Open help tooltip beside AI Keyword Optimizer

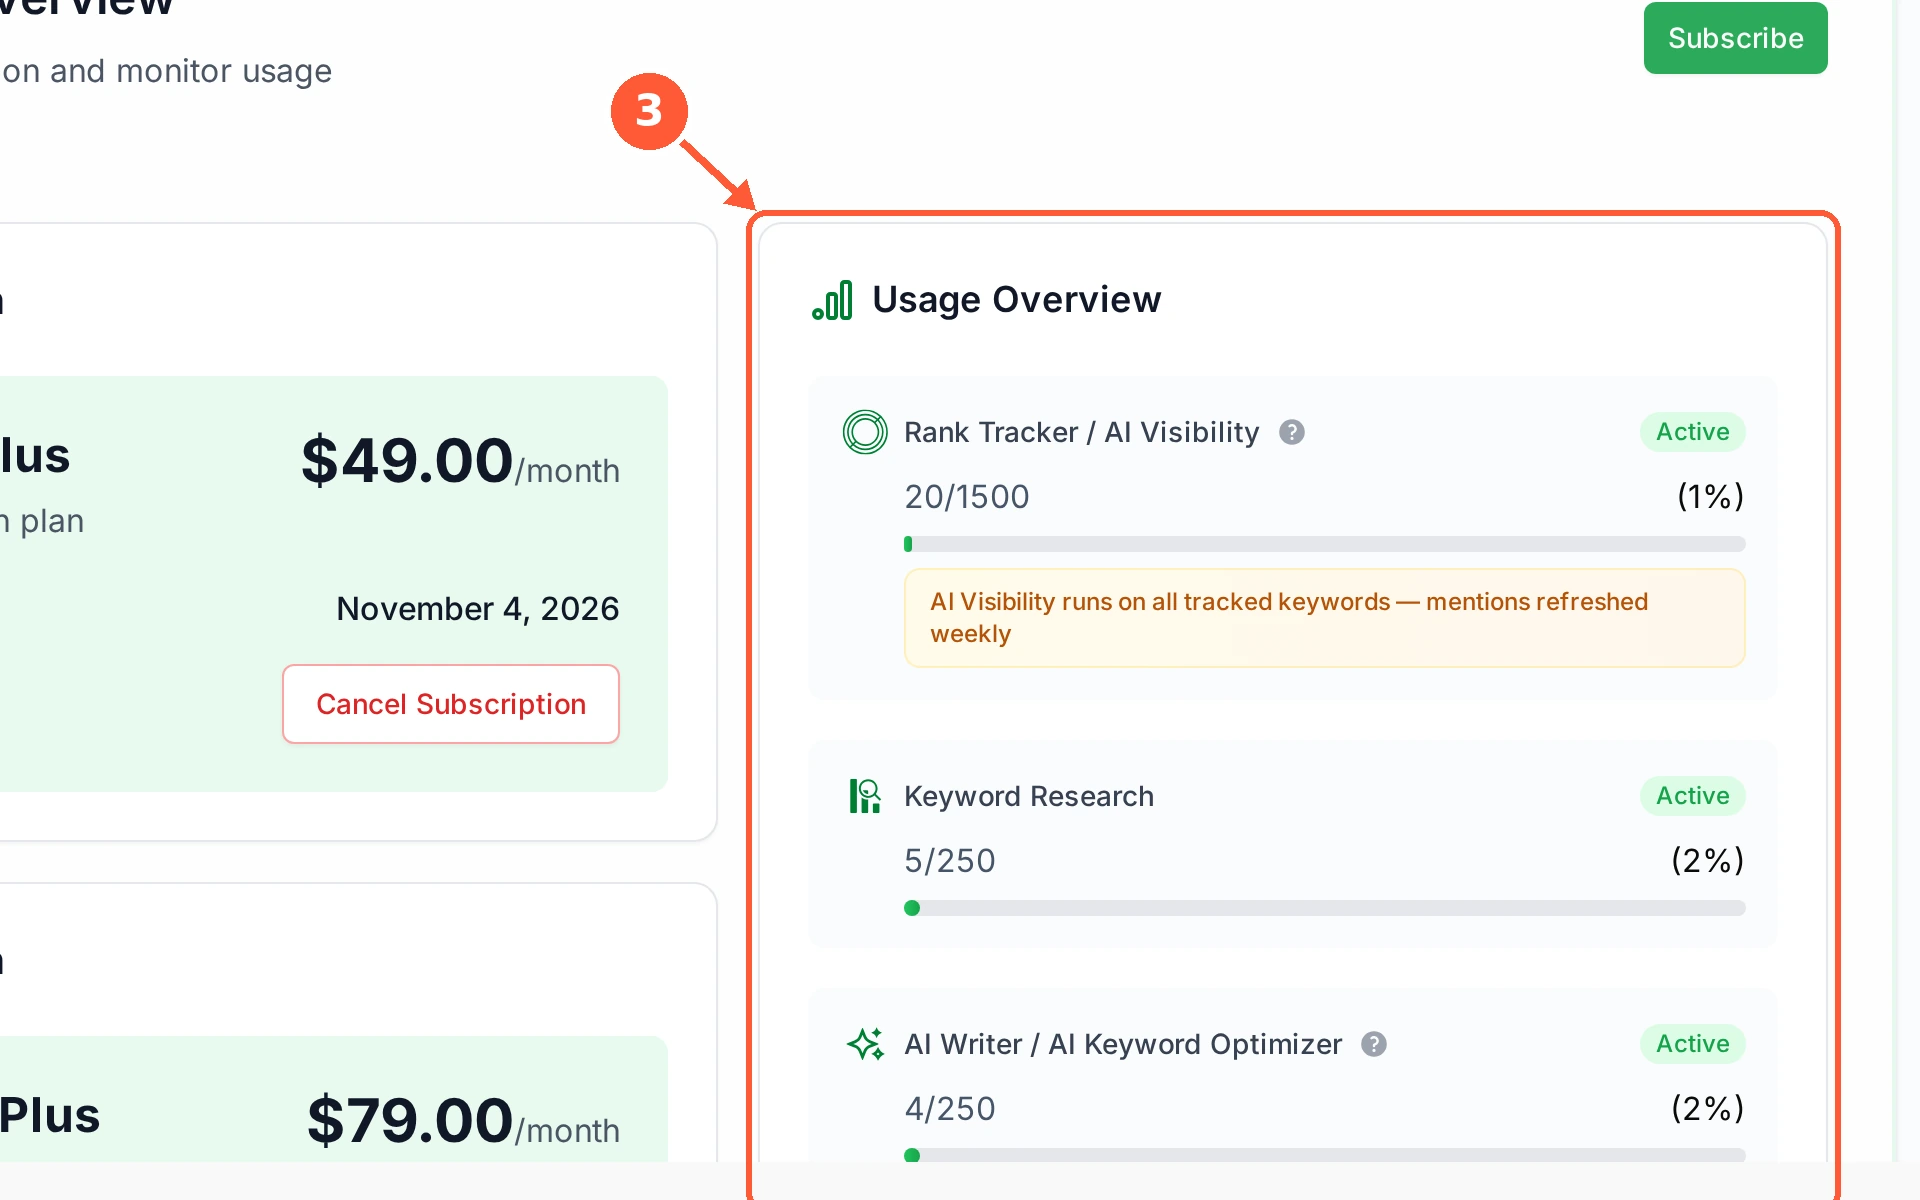(x=1374, y=1044)
